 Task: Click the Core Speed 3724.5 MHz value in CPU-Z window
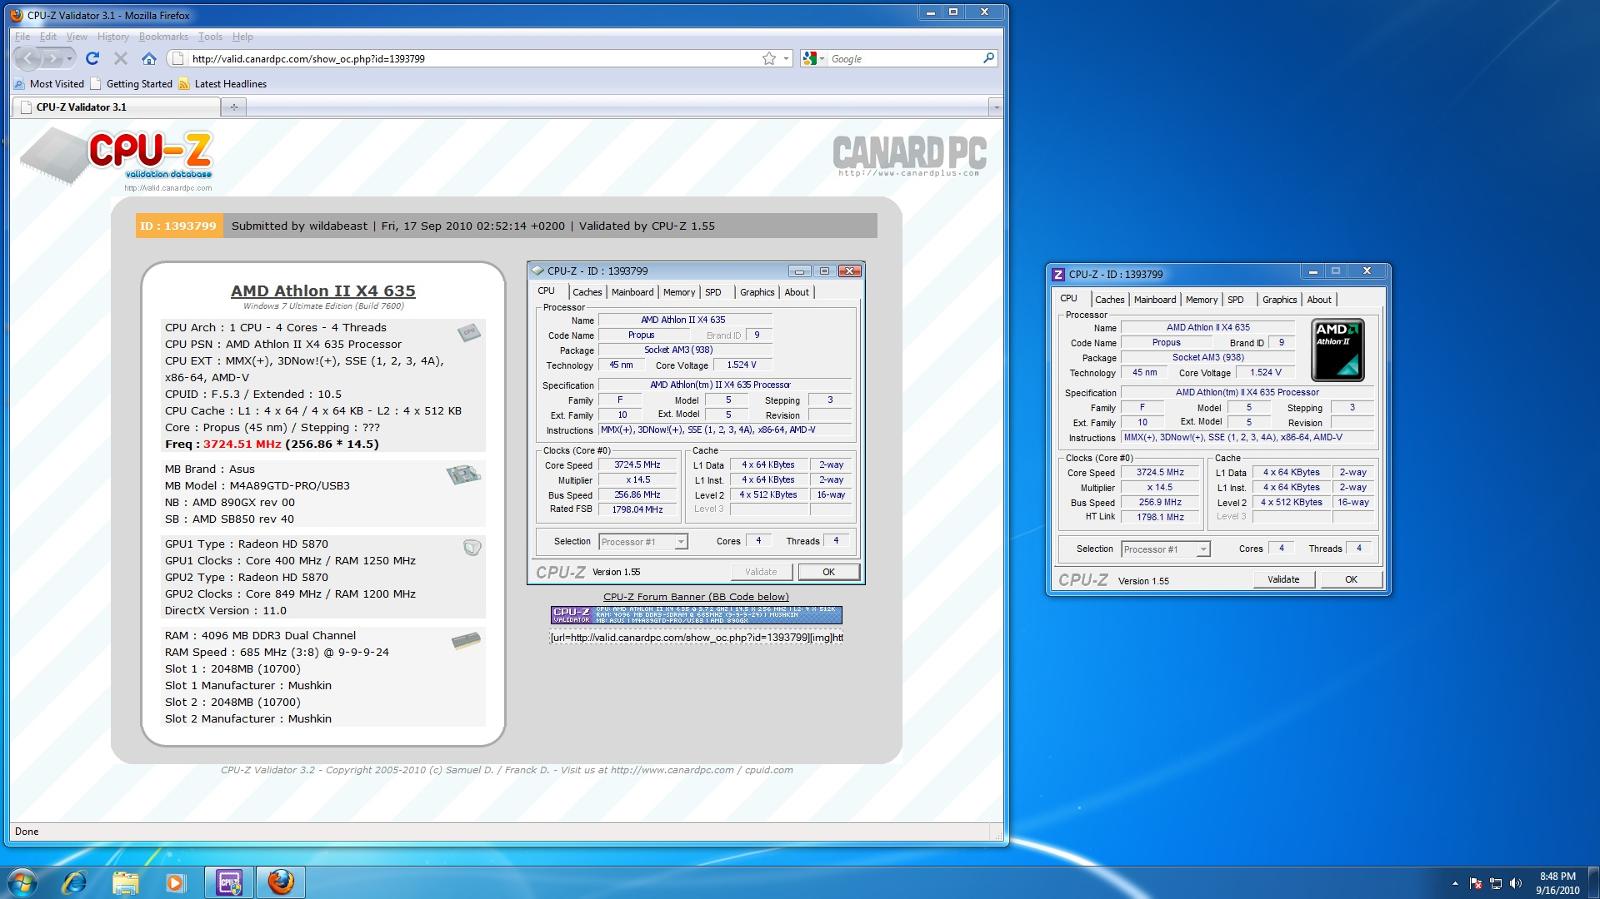click(x=1160, y=473)
